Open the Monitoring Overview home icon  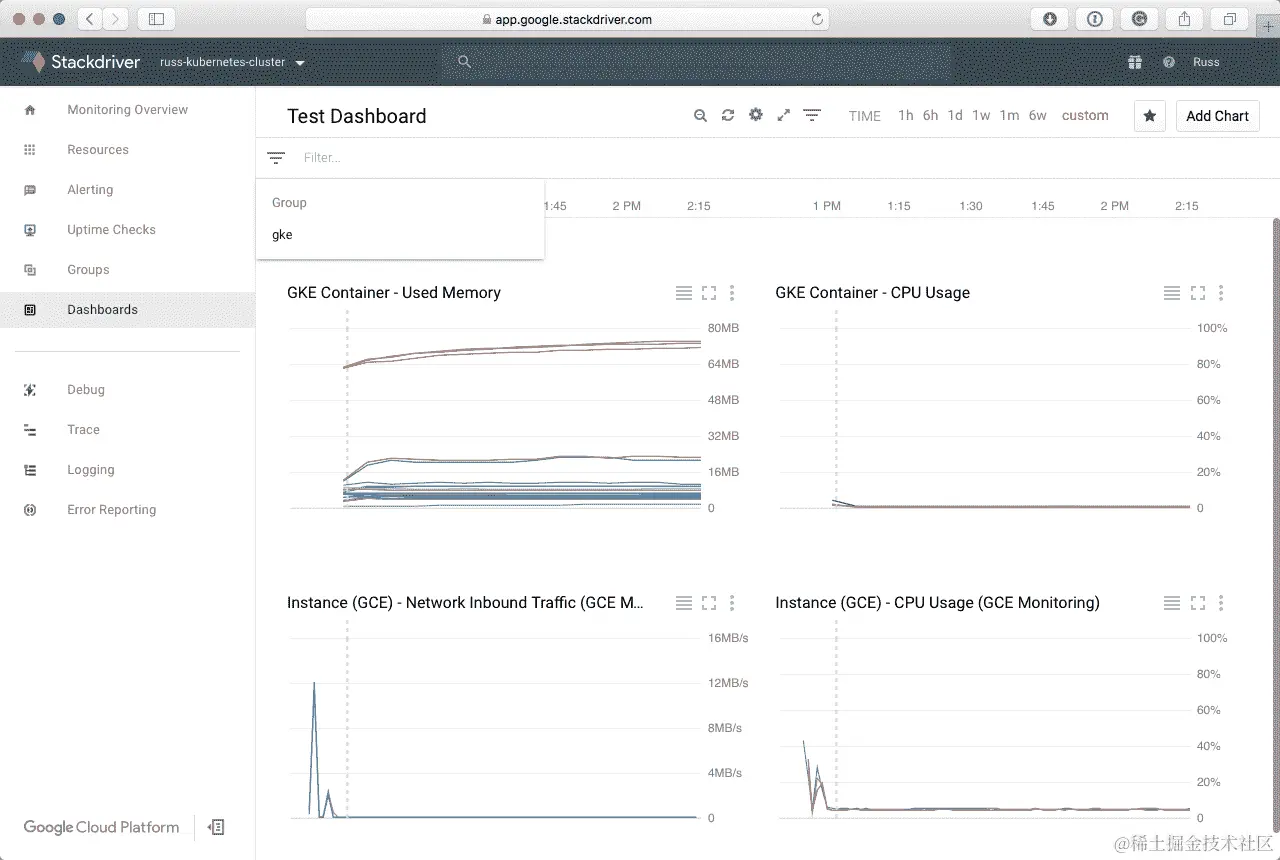coord(30,110)
